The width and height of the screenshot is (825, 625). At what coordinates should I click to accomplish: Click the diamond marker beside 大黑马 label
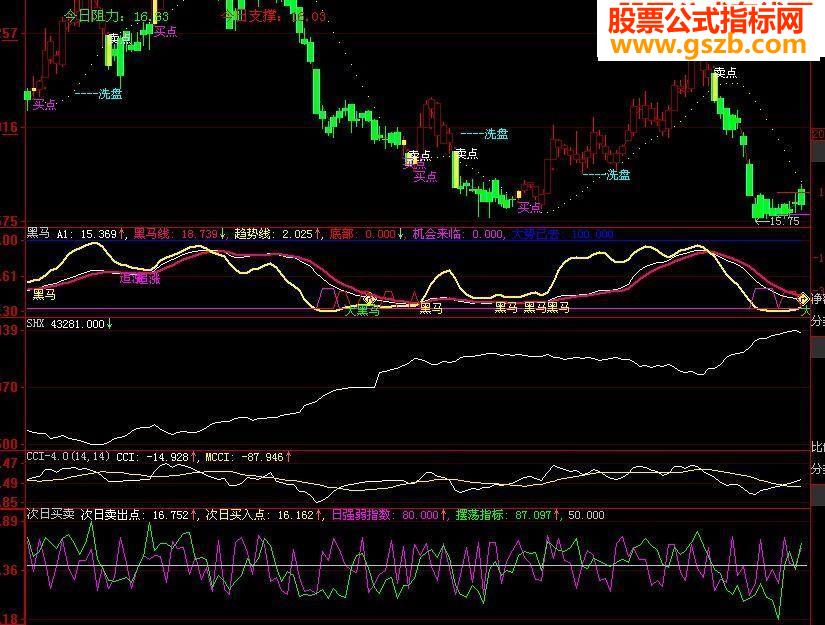(369, 300)
